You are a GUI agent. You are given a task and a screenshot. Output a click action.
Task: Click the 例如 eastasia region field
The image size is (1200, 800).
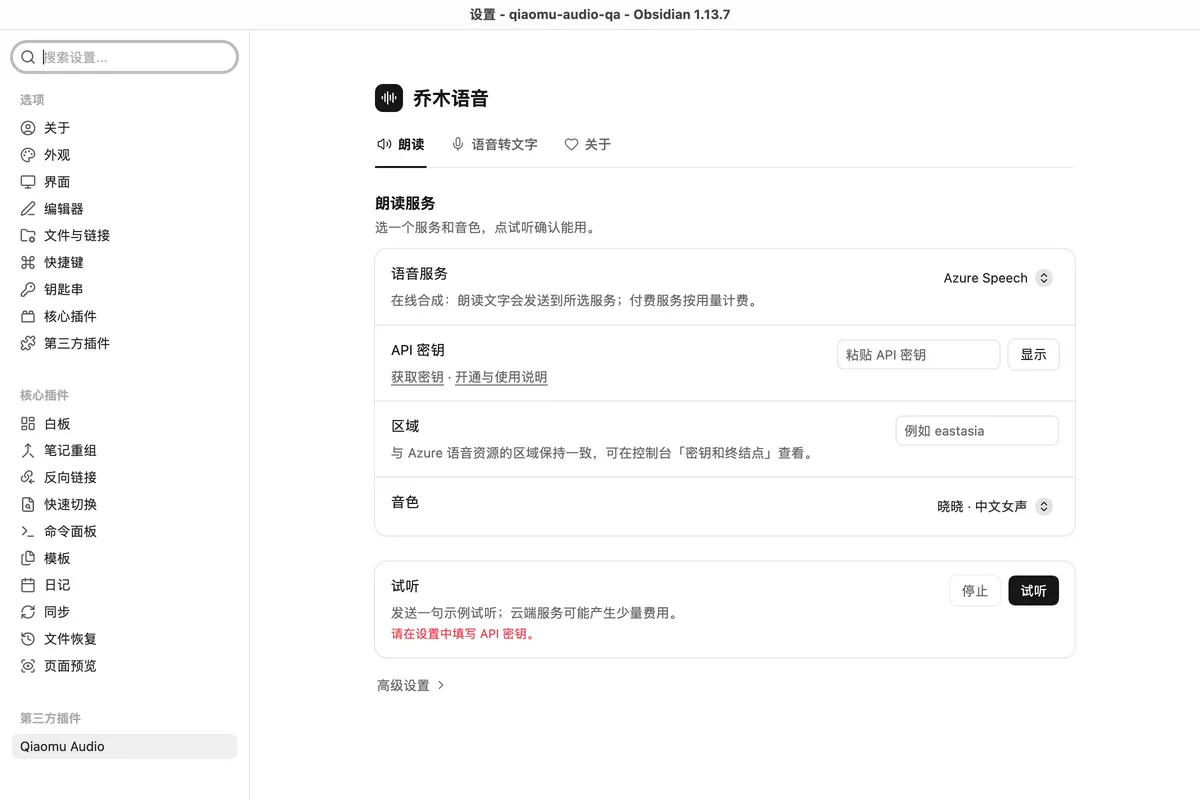977,431
